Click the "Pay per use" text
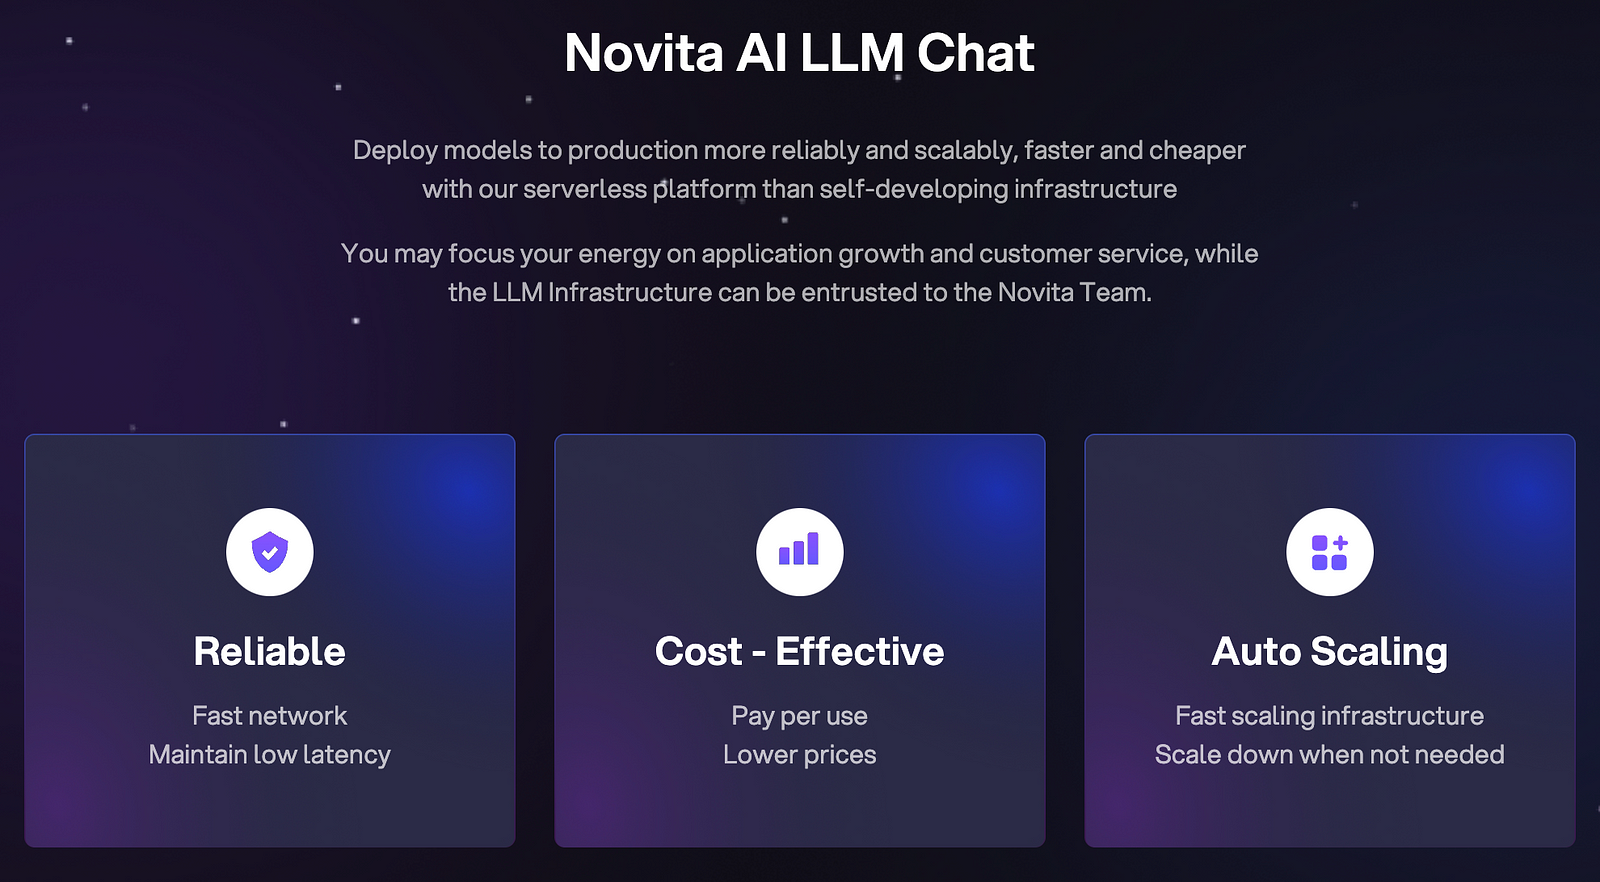 pyautogui.click(x=799, y=716)
